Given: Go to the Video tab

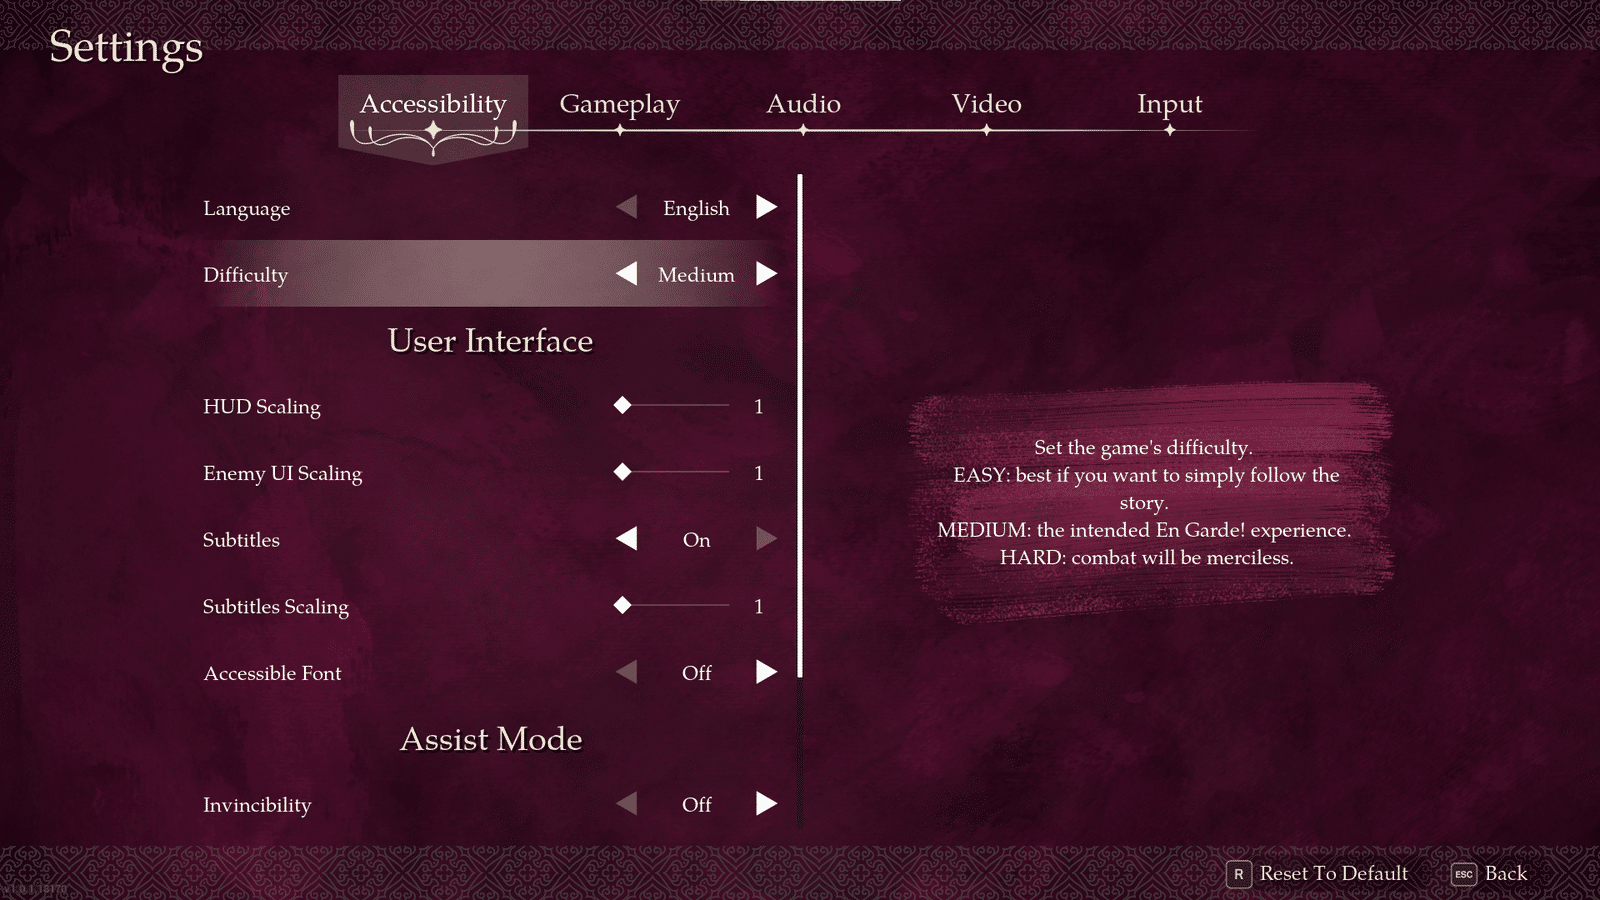Looking at the screenshot, I should tap(986, 104).
